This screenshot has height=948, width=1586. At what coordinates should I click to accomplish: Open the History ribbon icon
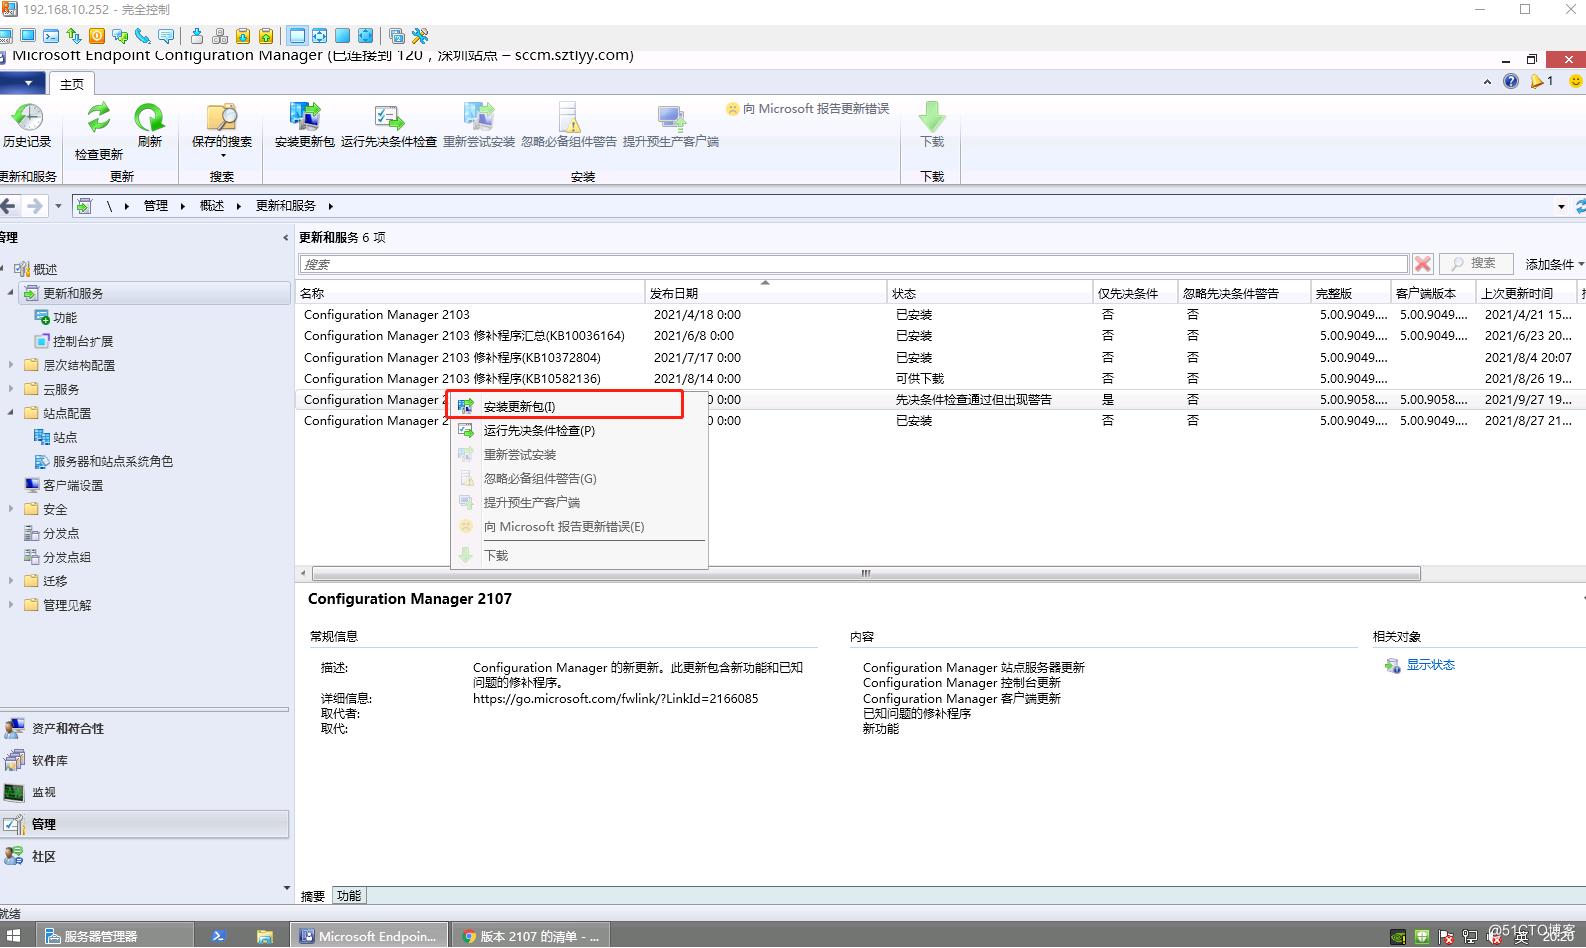point(27,126)
